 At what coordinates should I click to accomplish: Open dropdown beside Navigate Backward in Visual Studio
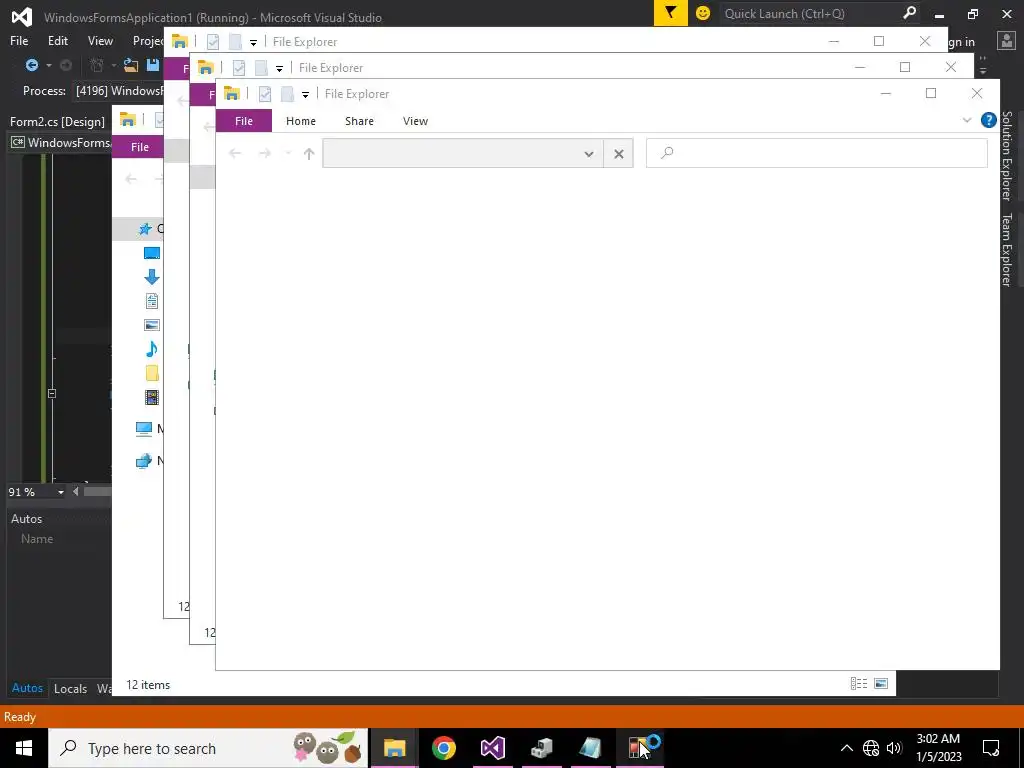[48, 65]
